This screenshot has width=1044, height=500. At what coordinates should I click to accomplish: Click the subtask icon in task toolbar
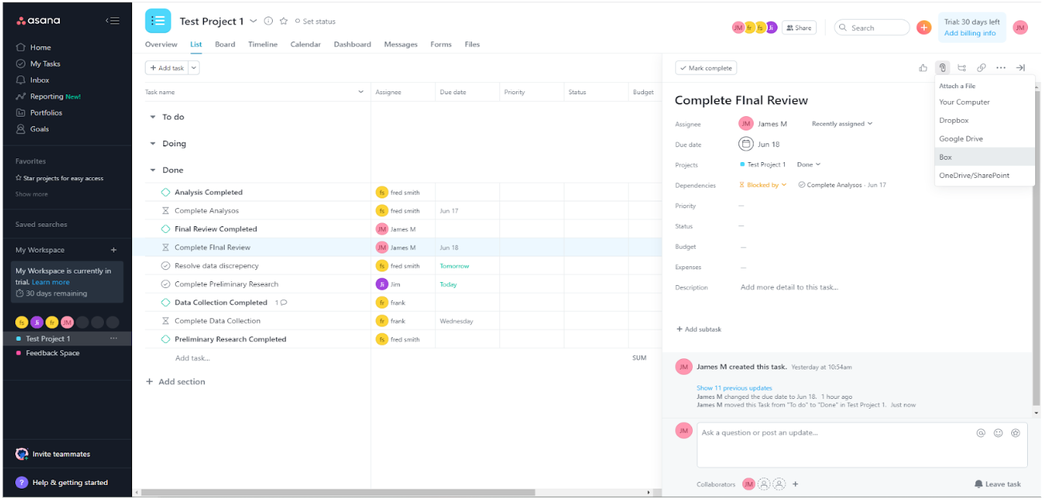click(x=962, y=68)
